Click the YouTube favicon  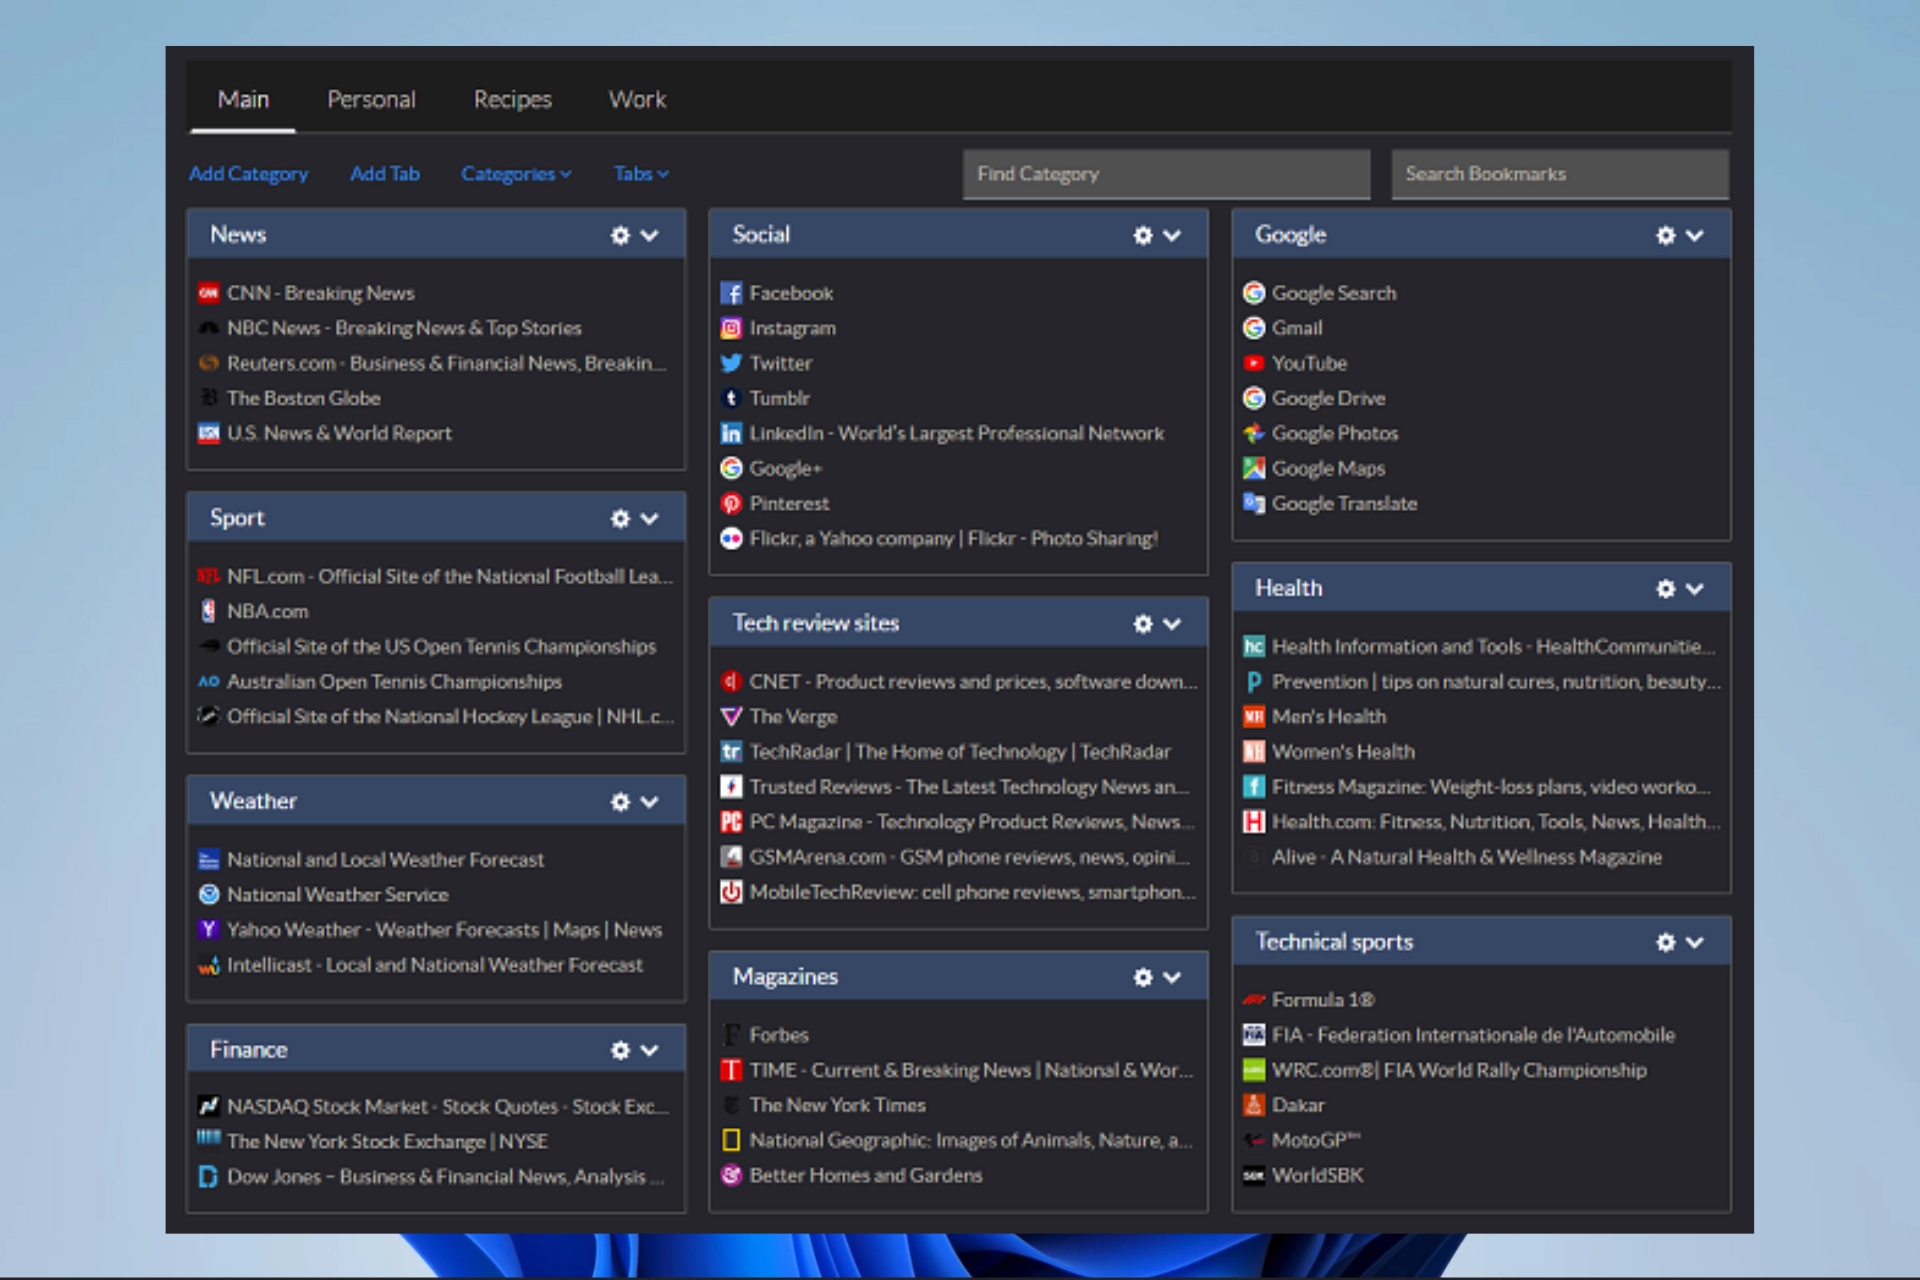click(1253, 363)
